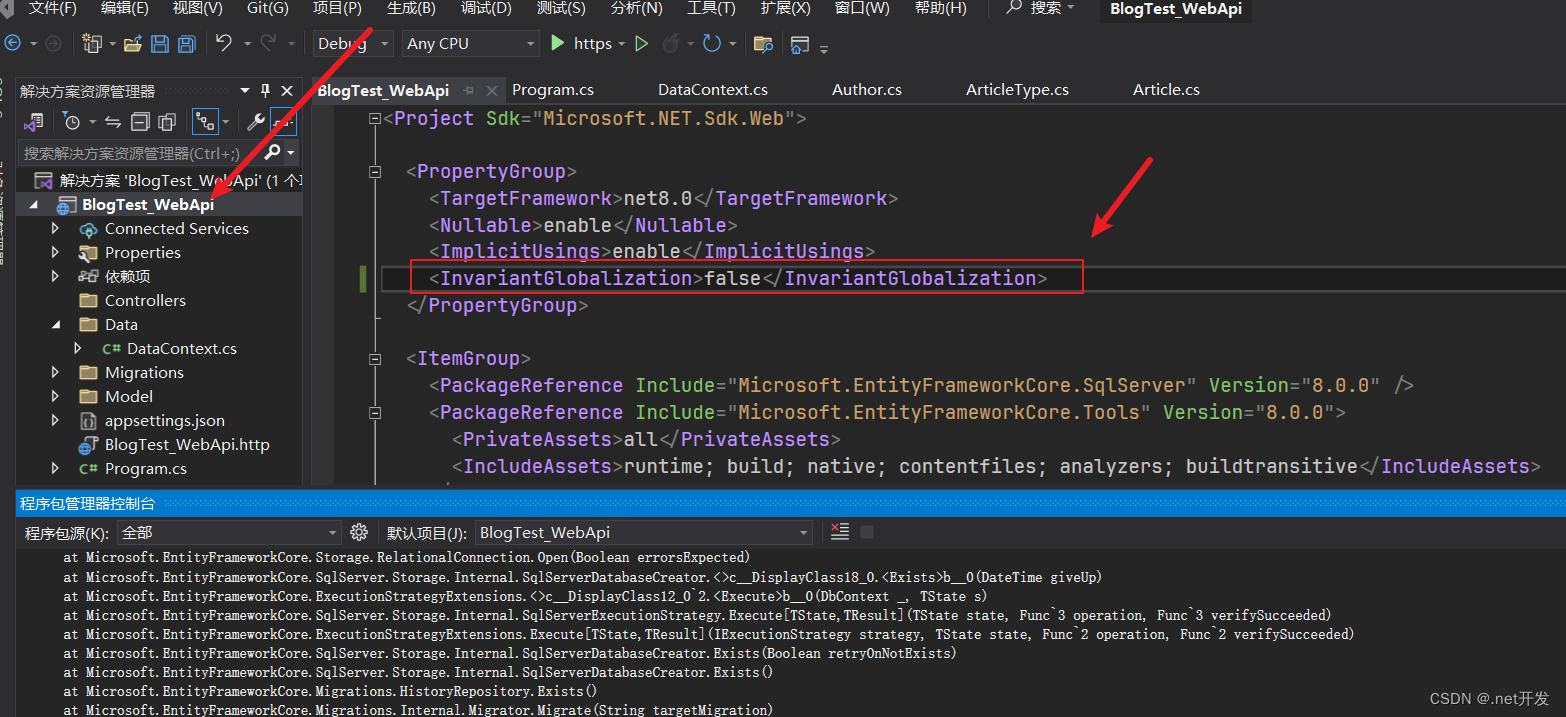Select DataContext.cs in Solution Explorer
Screen dimensions: 1566x717
[x=181, y=348]
